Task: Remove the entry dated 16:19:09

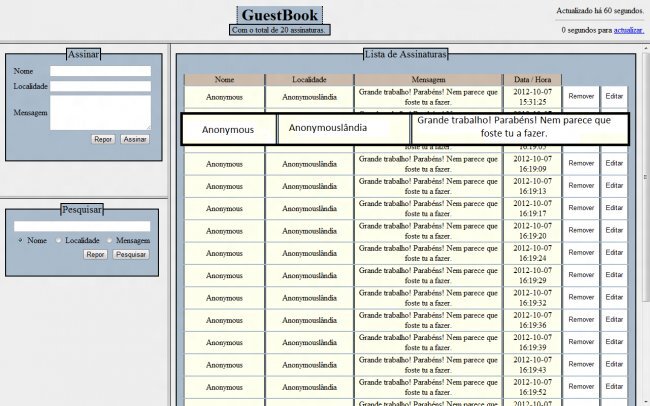Action: click(581, 163)
